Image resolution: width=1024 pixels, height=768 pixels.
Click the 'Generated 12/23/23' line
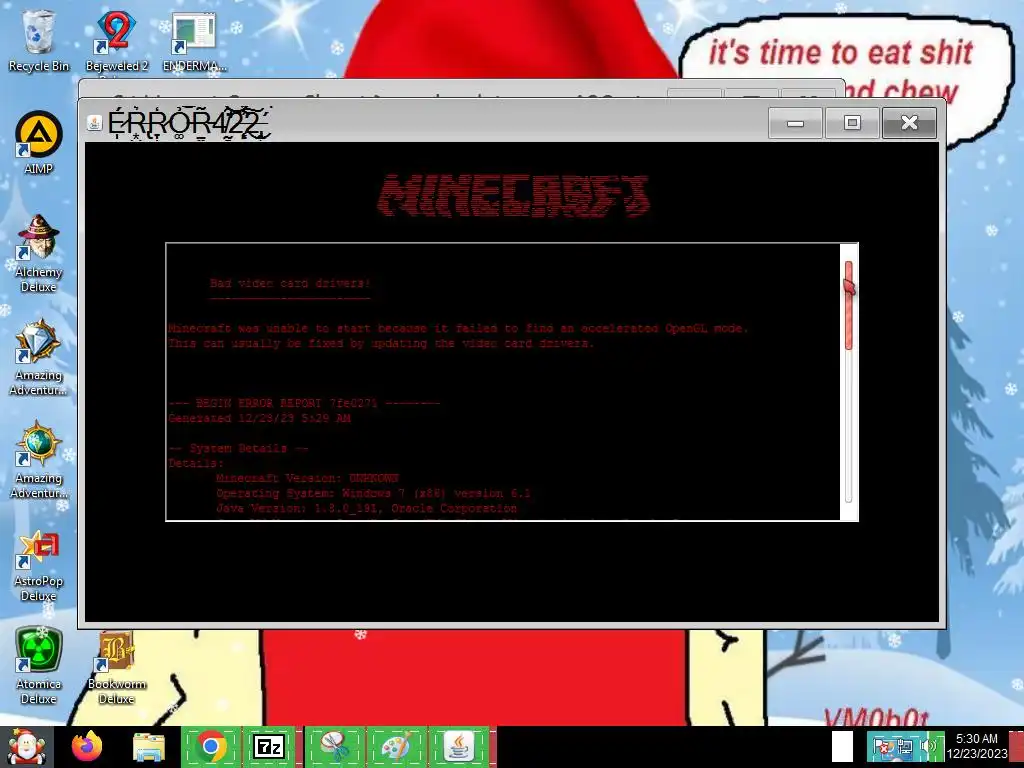259,418
